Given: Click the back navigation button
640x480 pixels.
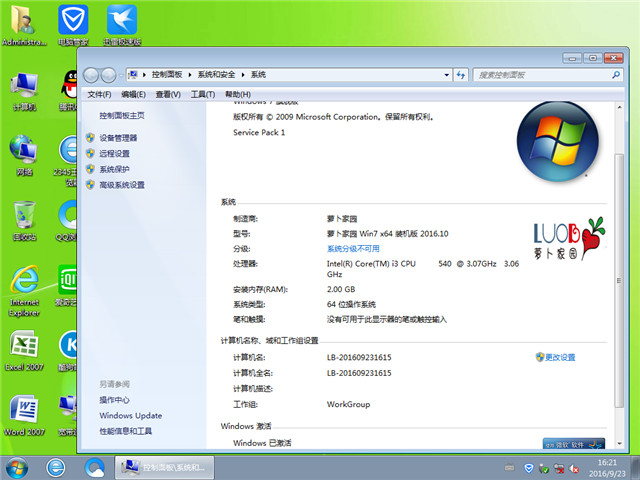Looking at the screenshot, I should click(91, 75).
